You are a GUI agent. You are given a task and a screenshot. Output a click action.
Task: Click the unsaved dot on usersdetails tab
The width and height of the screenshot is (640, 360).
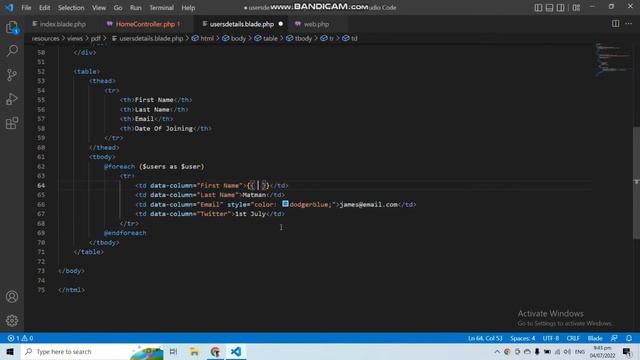tap(280, 24)
